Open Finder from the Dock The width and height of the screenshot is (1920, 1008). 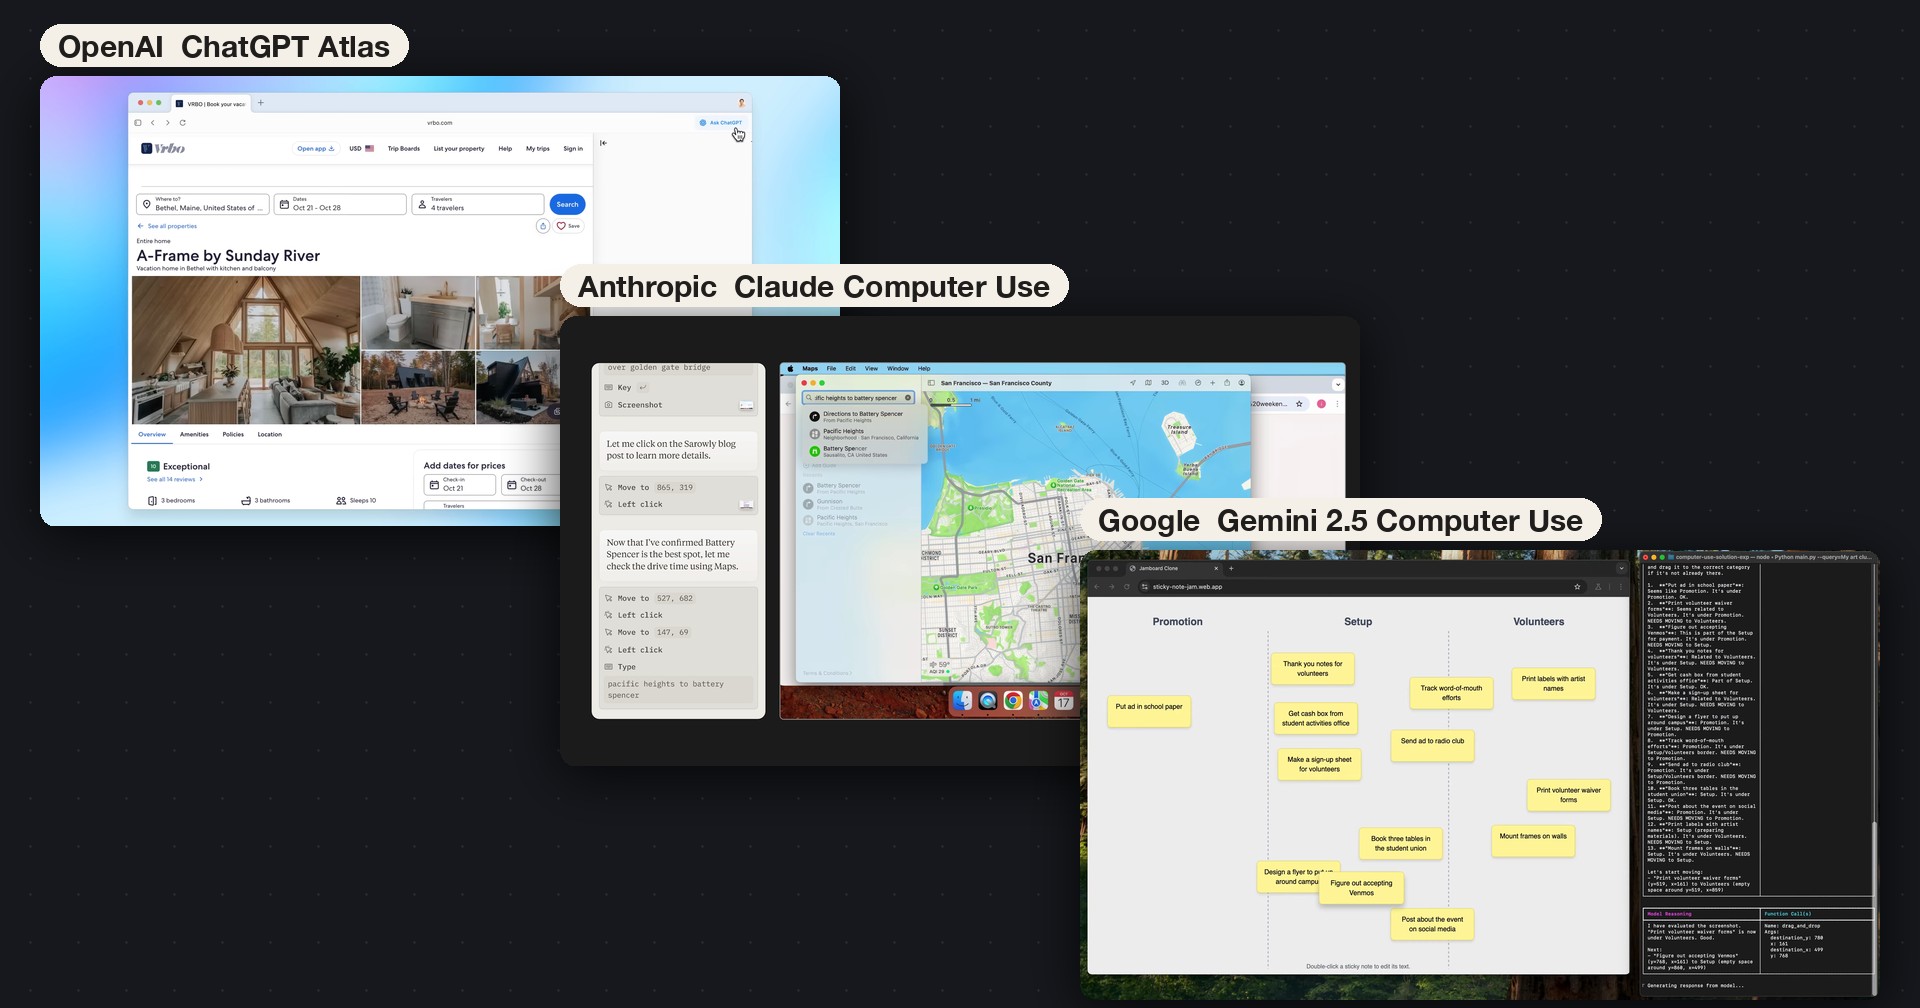962,701
